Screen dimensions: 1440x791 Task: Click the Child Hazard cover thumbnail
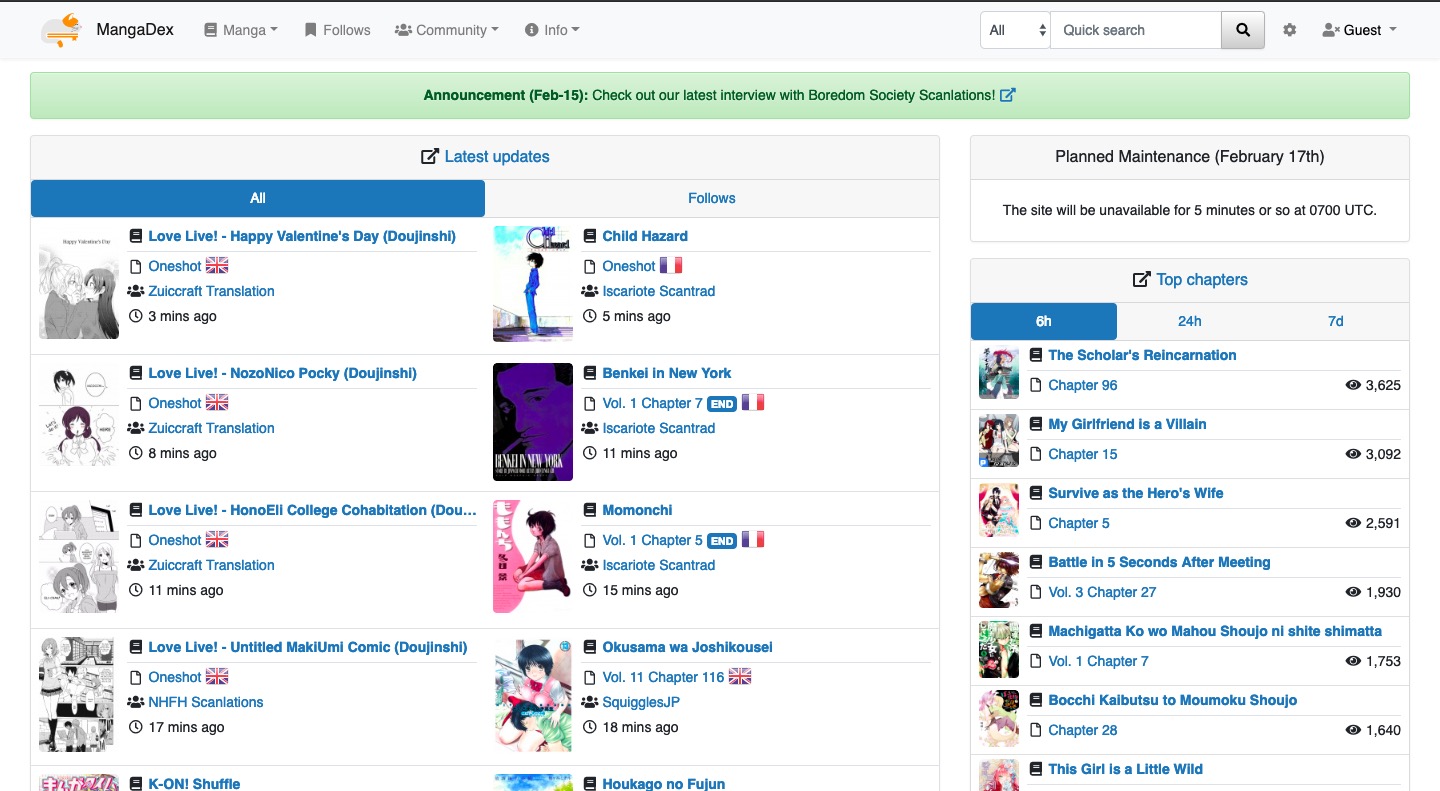click(x=533, y=284)
